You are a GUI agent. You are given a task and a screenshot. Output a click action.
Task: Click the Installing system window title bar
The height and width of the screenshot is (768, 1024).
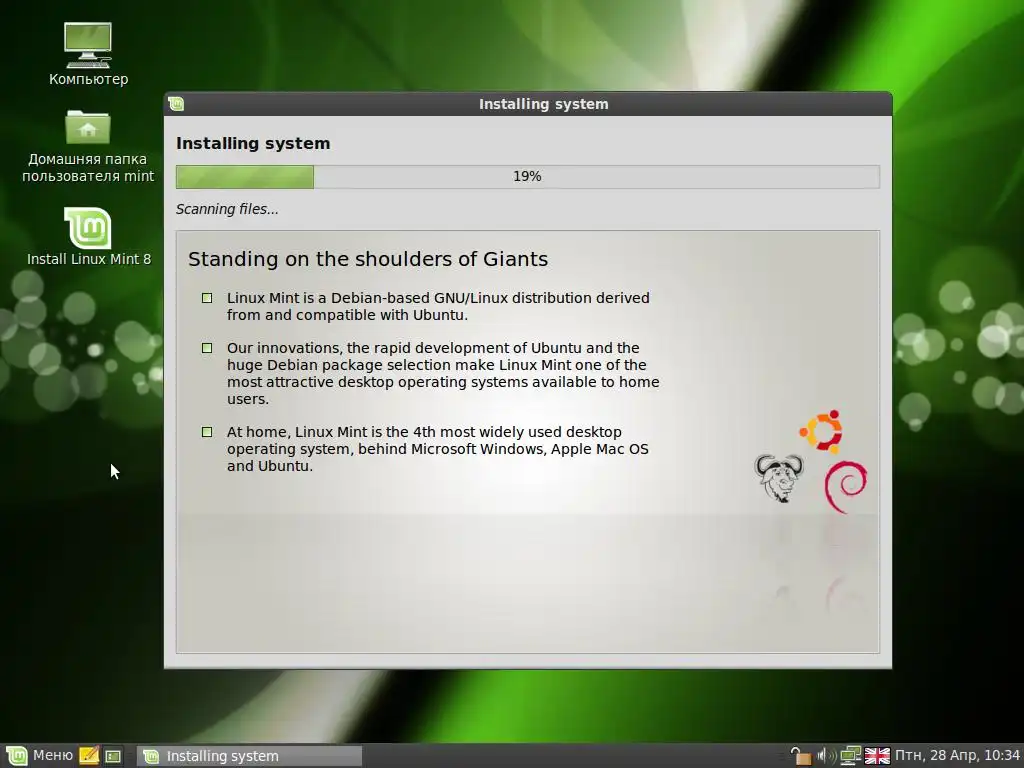click(x=528, y=104)
